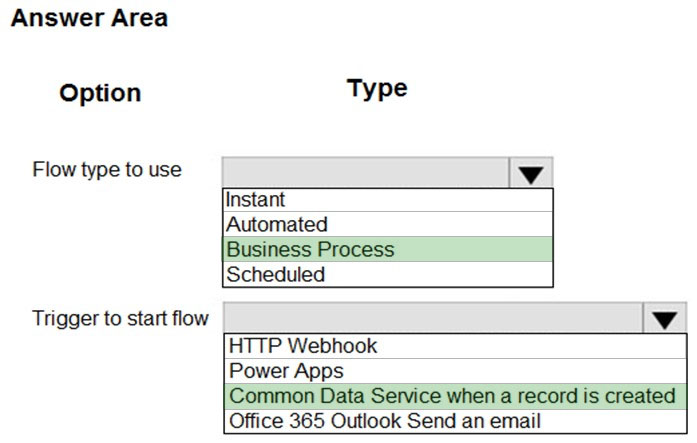Screen dimensions: 697x443
Task: Select the Power Apps trigger option
Action: point(456,371)
